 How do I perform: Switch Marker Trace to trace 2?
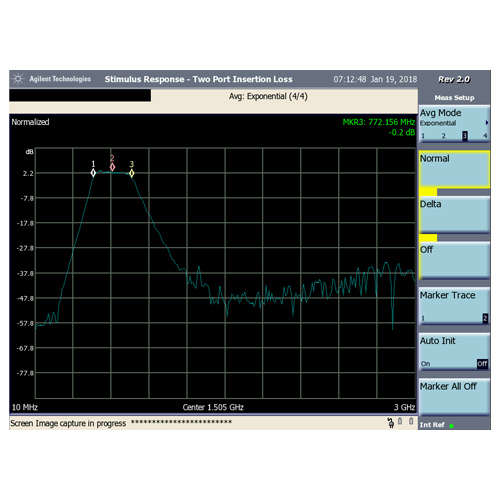pos(485,318)
